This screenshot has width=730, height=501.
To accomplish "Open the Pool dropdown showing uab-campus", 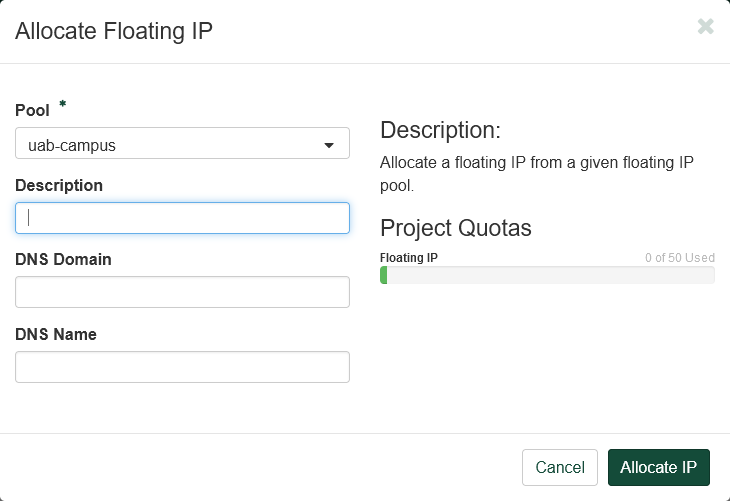I will pos(170,144).
